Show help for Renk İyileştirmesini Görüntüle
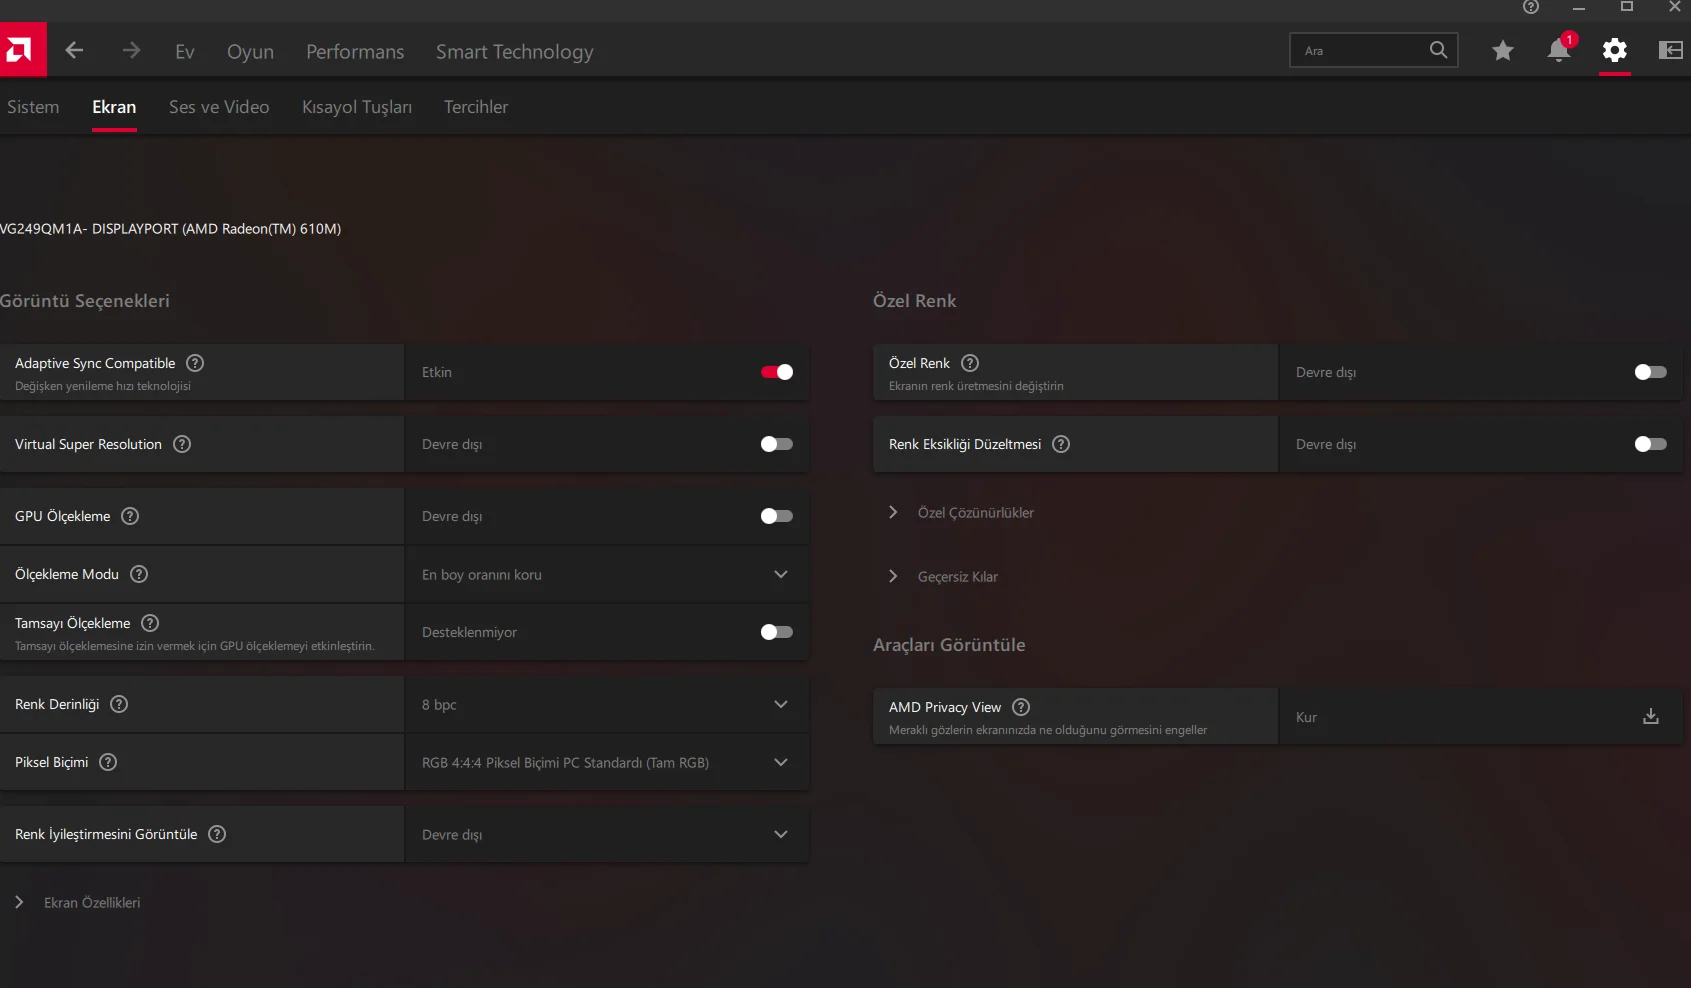 click(217, 834)
